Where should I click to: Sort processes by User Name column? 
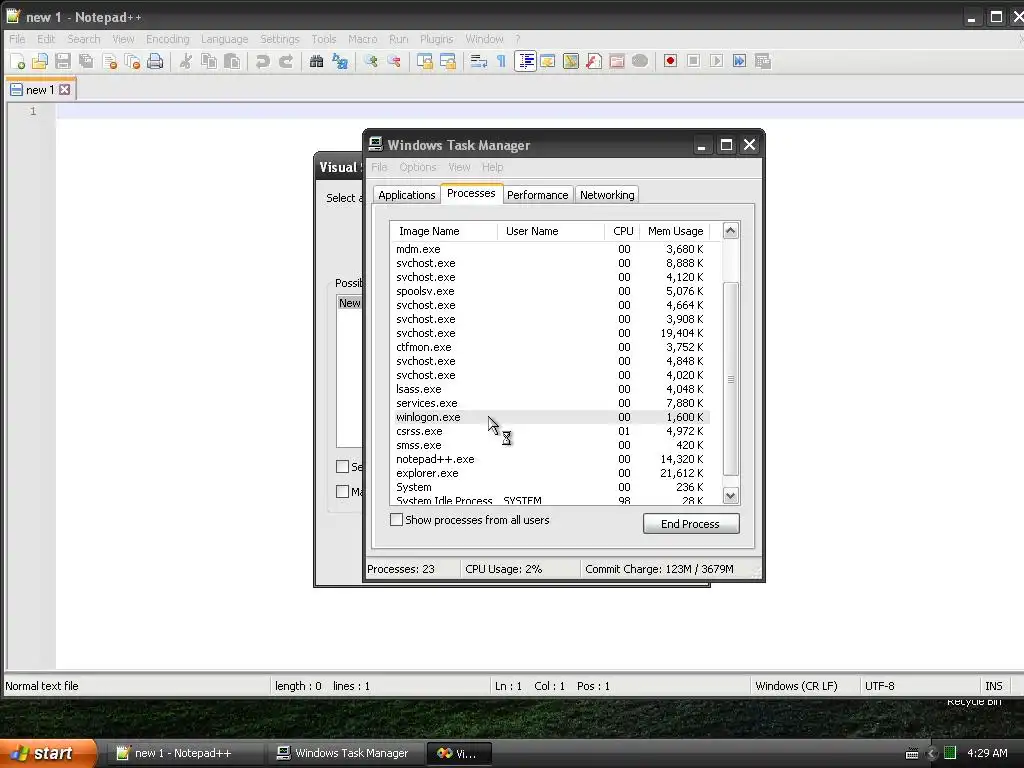pyautogui.click(x=551, y=231)
